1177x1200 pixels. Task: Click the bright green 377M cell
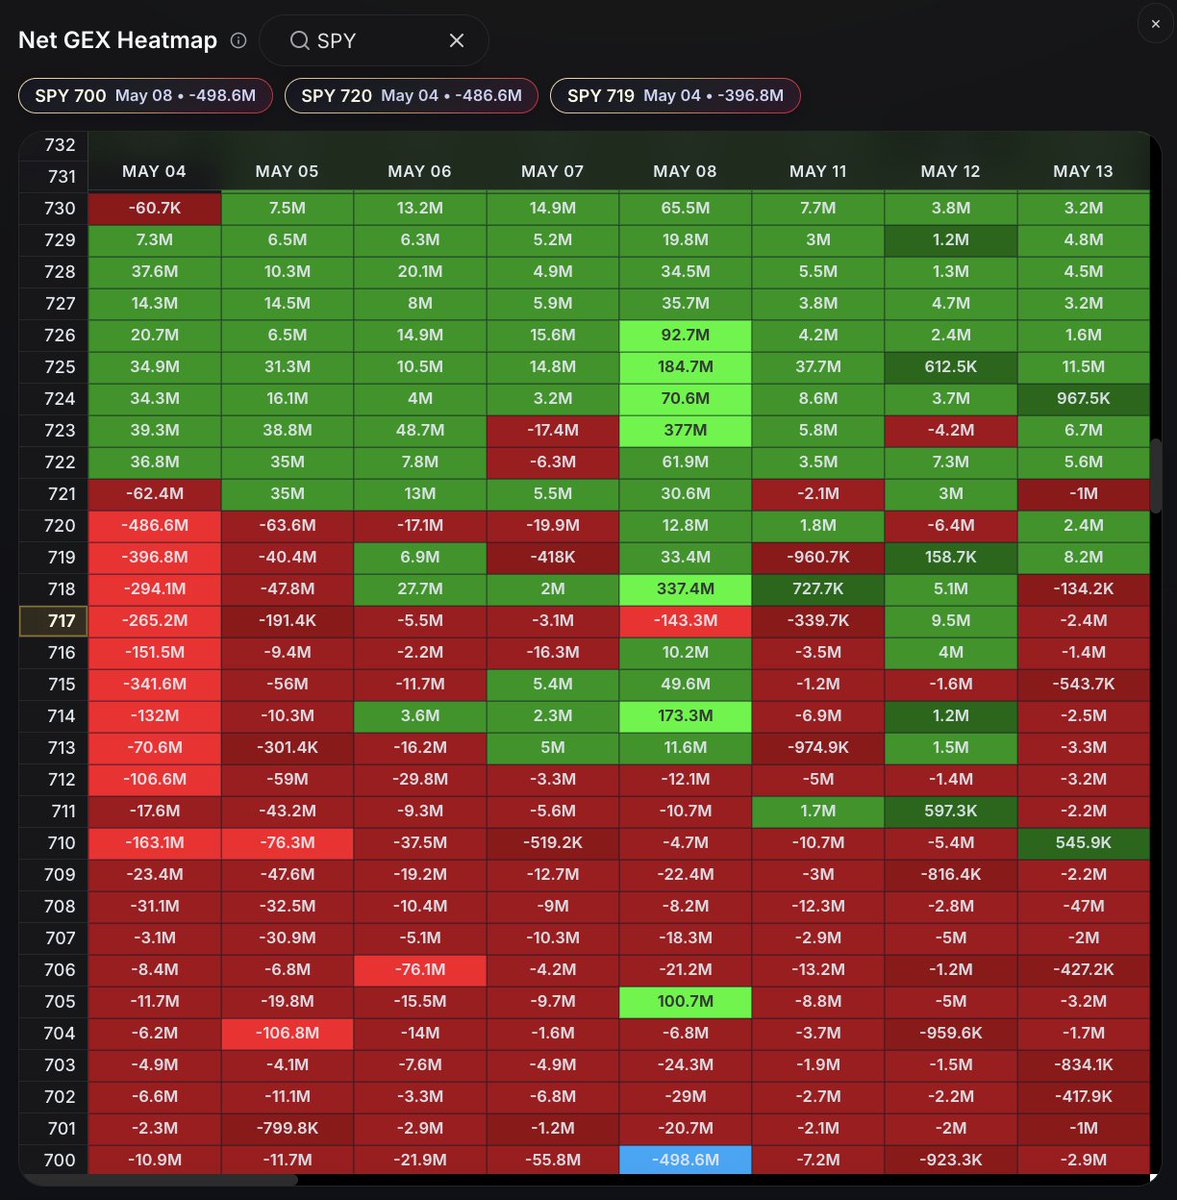tap(685, 430)
